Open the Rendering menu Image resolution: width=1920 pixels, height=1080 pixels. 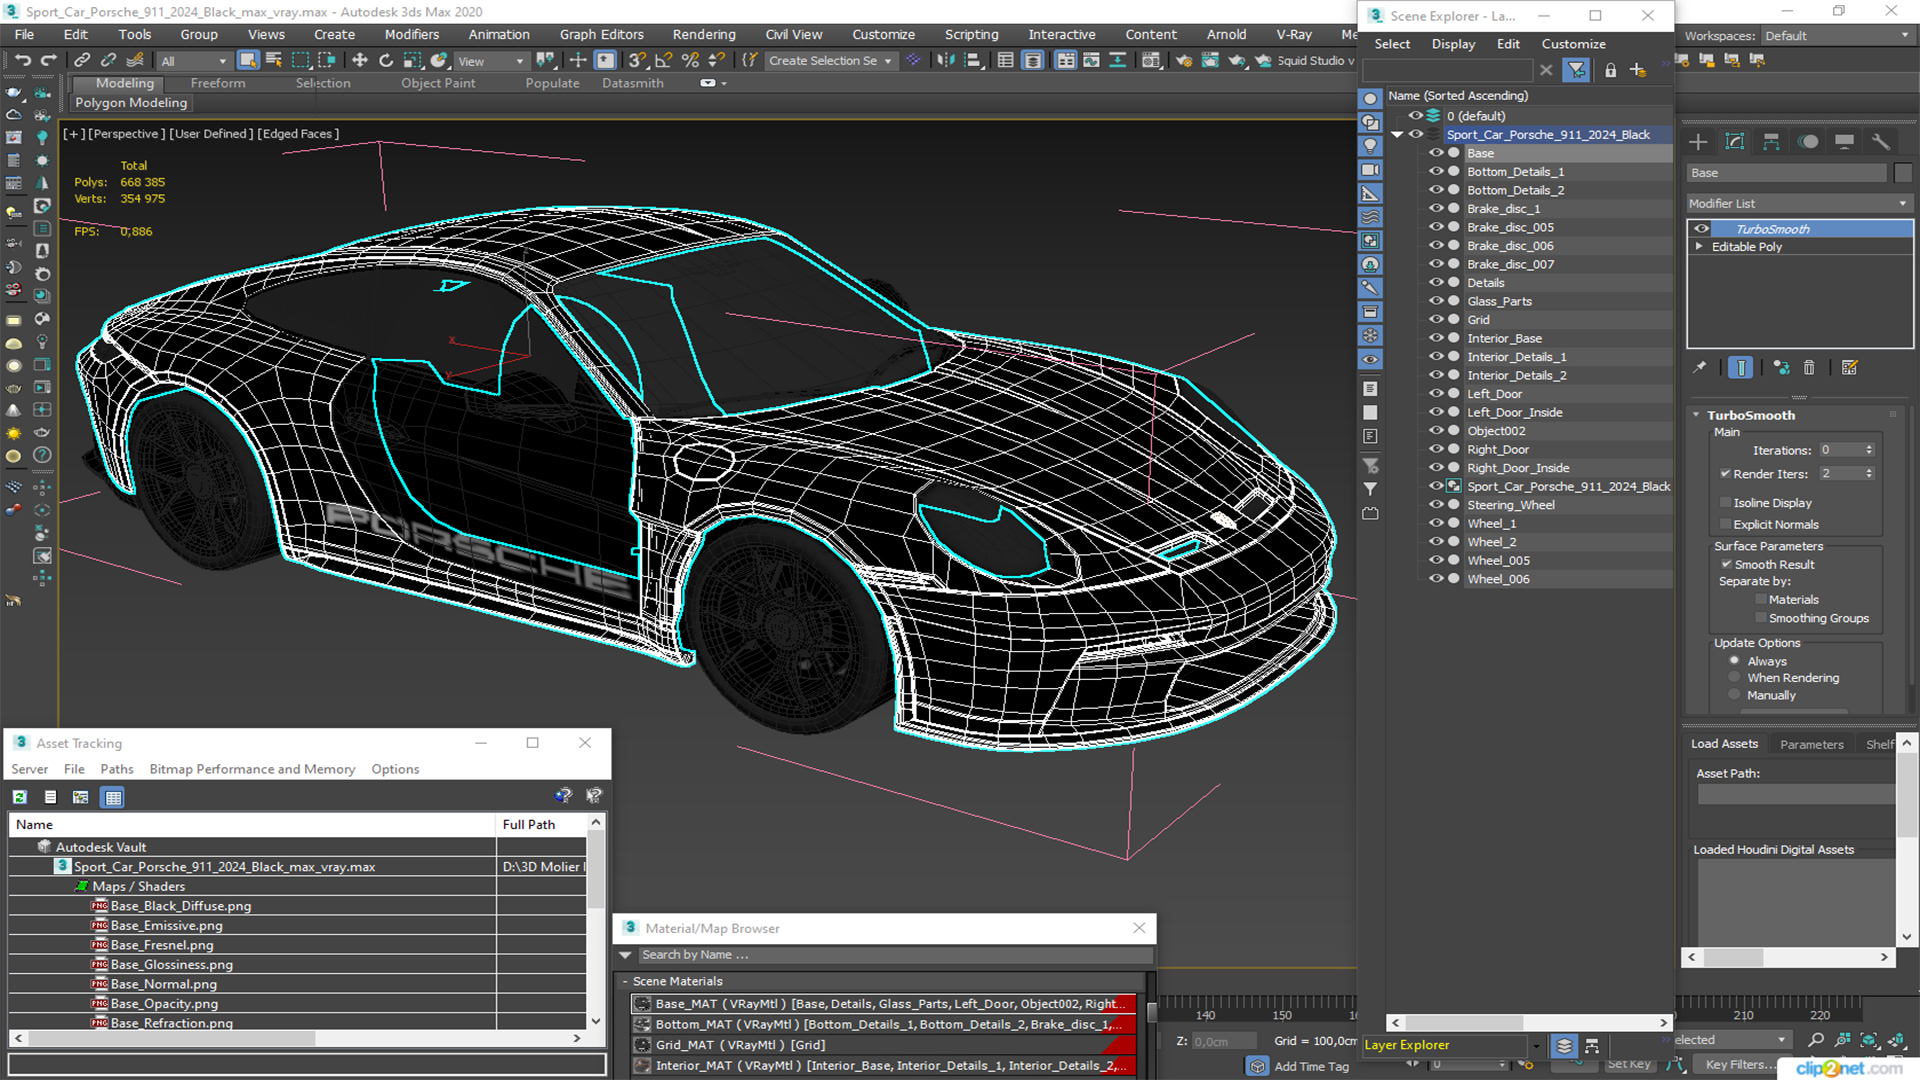pyautogui.click(x=703, y=34)
